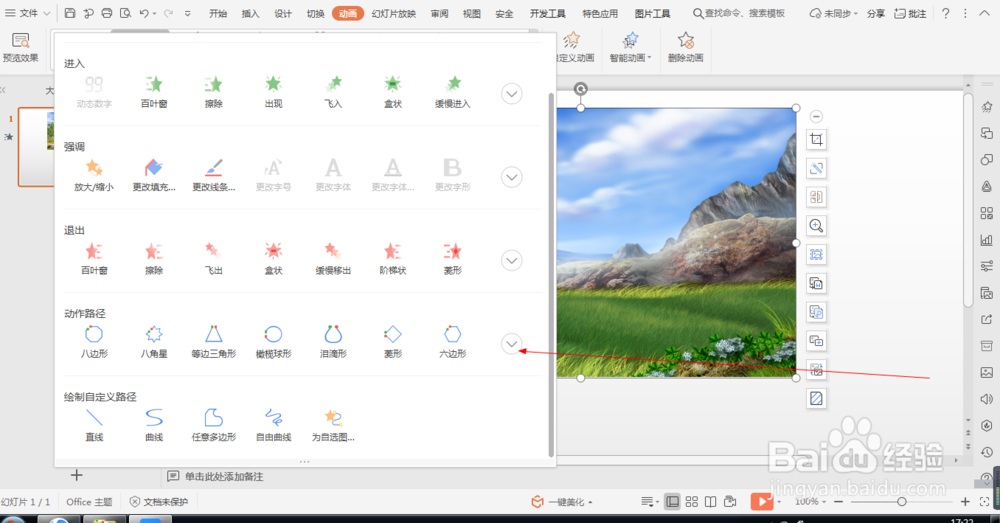This screenshot has width=1000, height=523.
Task: Select the 百叶窗 exit animation
Action: tap(94, 259)
